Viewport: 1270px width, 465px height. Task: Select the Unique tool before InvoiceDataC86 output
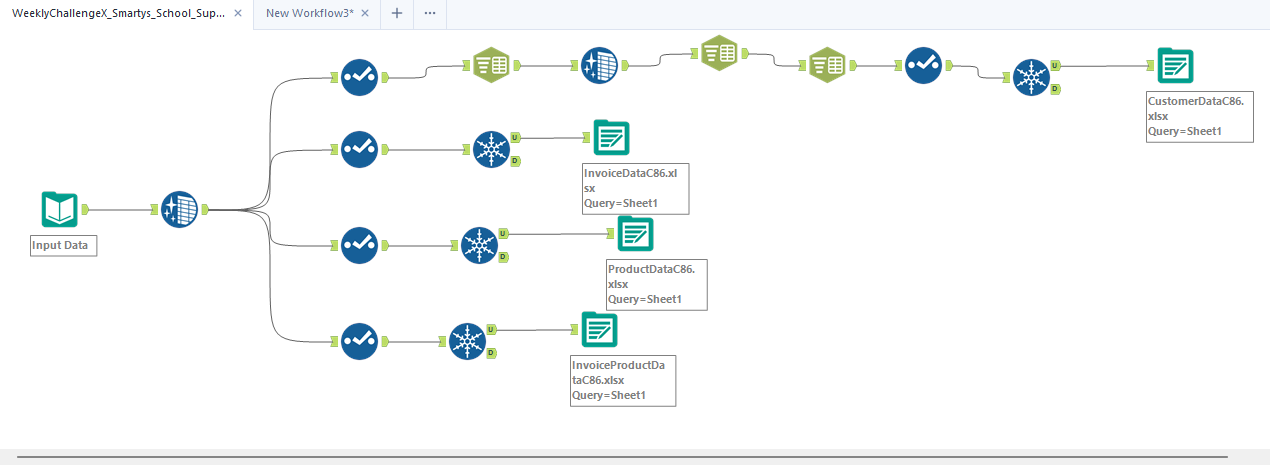click(490, 150)
